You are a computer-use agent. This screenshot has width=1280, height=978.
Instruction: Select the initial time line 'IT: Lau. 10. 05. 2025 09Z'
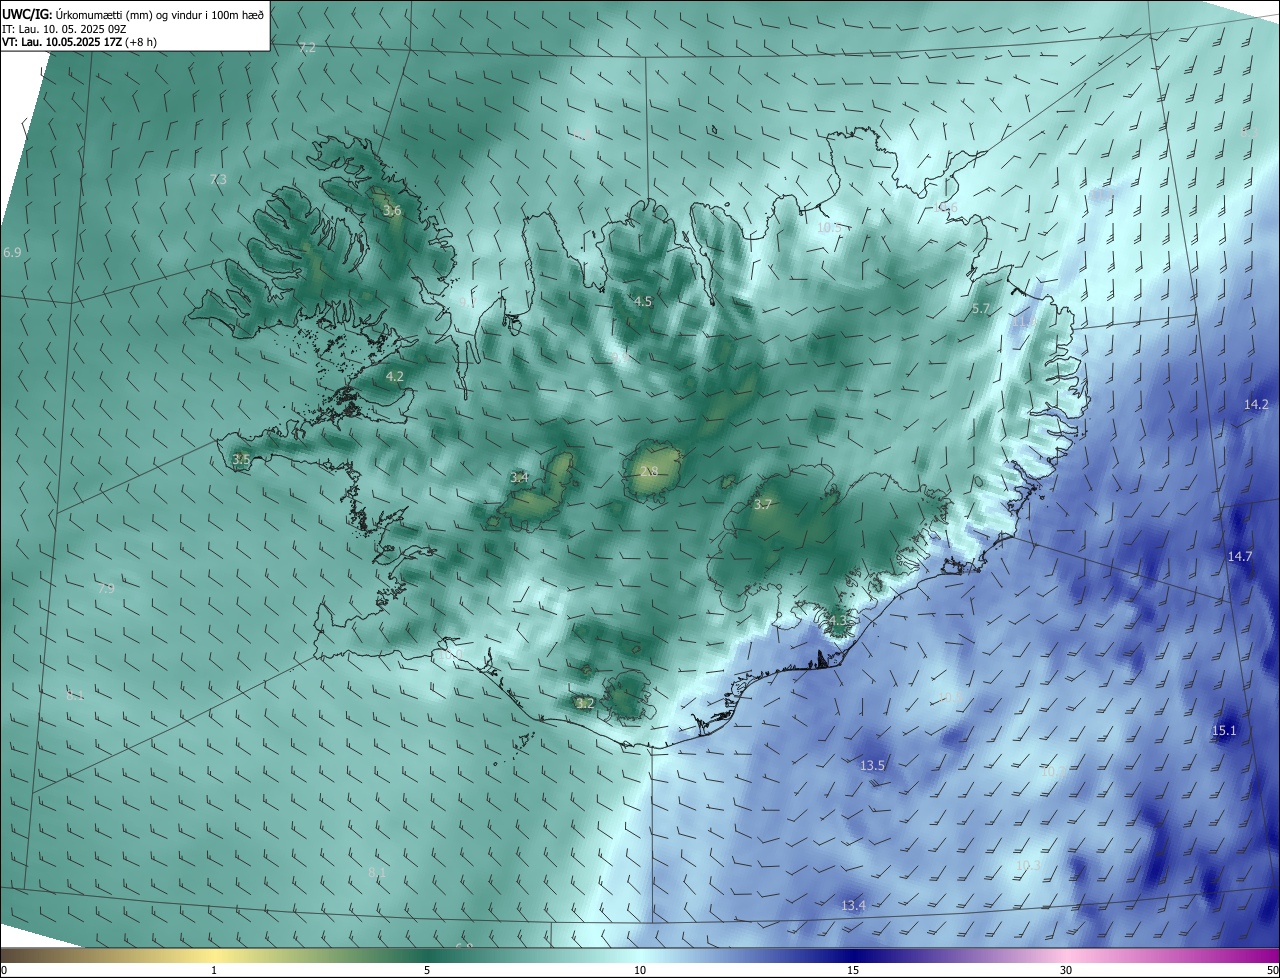(64, 29)
